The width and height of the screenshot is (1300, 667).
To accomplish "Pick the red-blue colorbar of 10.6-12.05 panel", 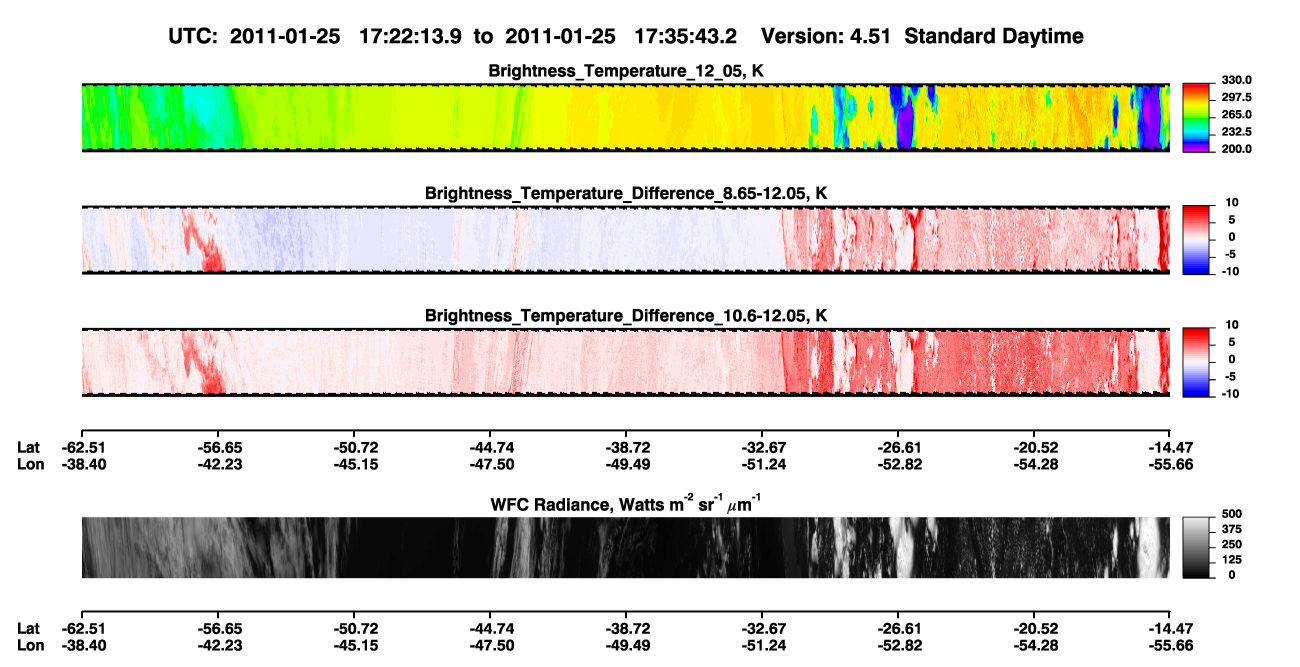I will point(1196,362).
